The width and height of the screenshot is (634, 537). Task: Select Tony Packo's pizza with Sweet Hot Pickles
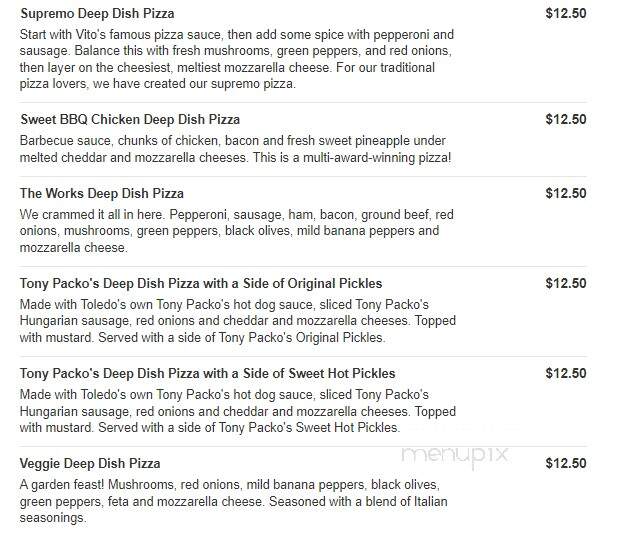tap(207, 373)
